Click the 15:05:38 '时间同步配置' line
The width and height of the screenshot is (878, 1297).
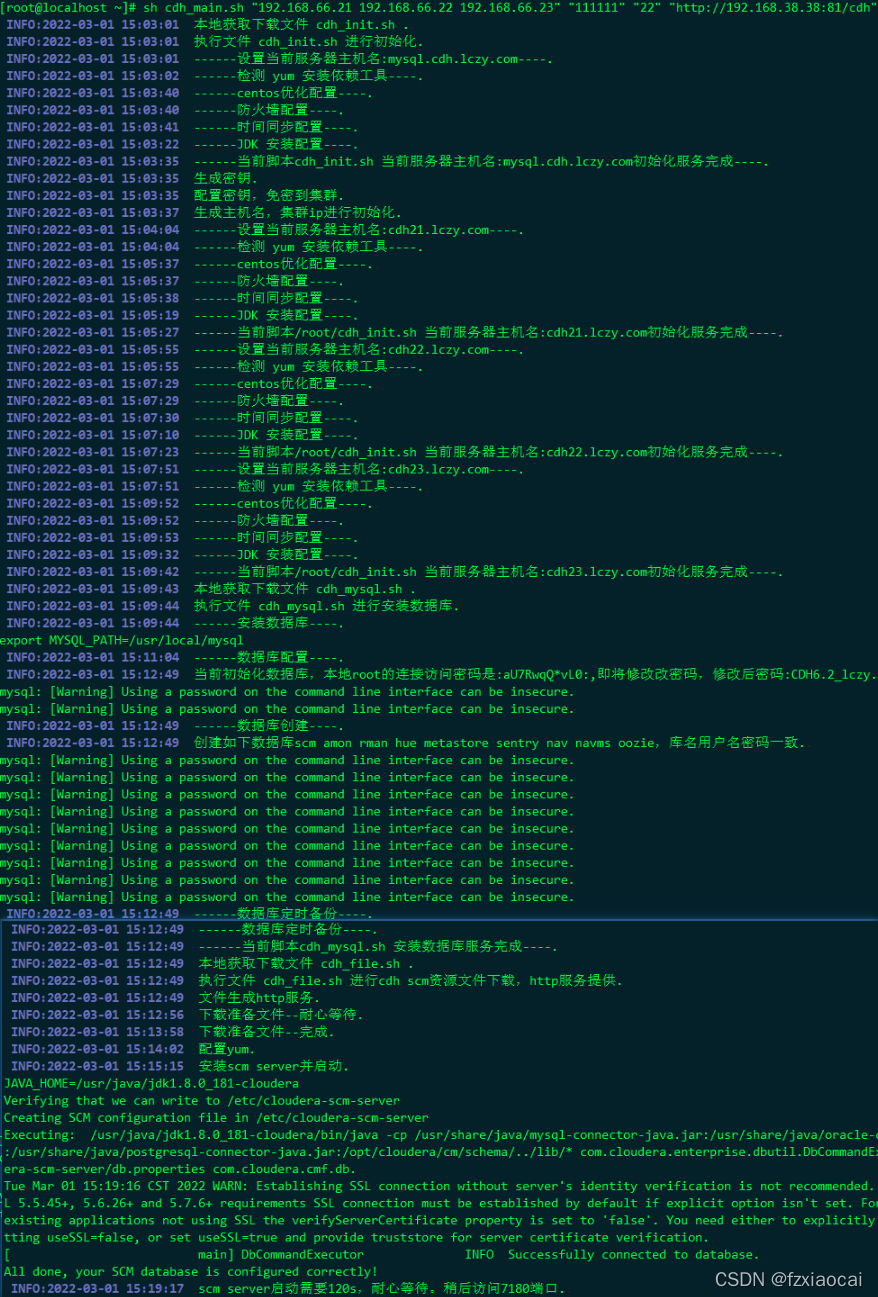point(182,298)
